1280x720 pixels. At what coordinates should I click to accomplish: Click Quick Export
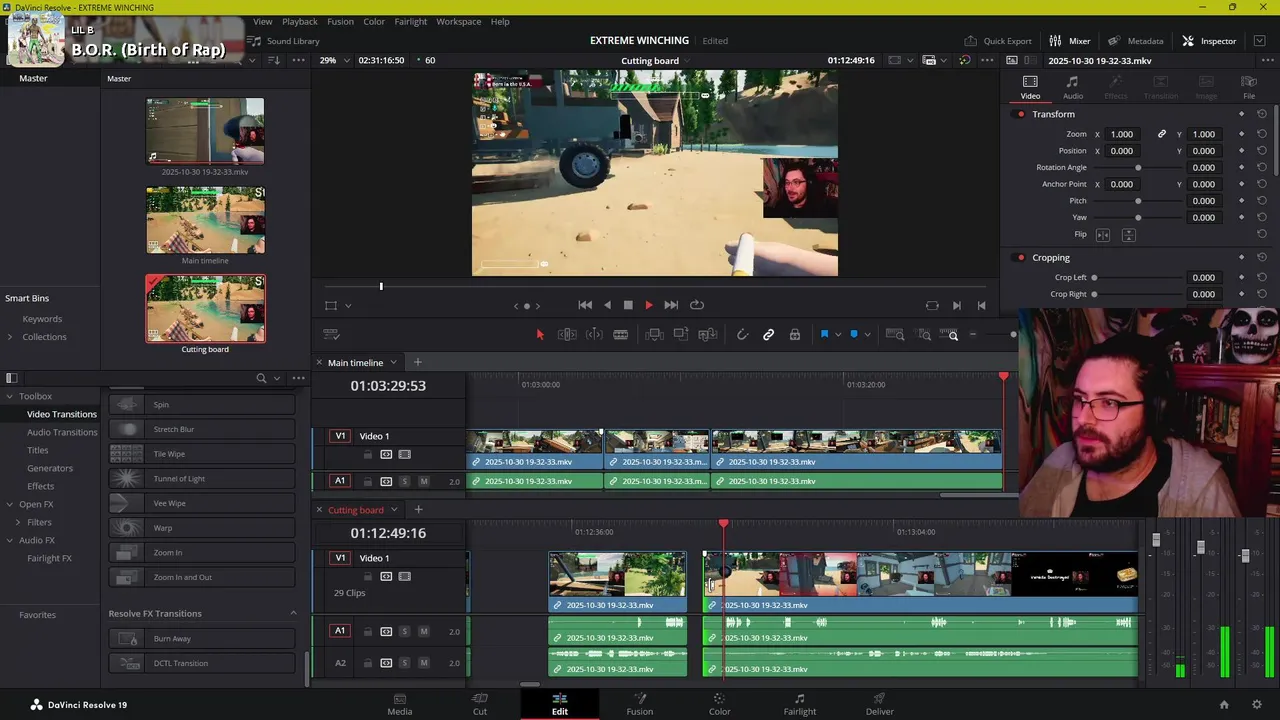[x=998, y=41]
